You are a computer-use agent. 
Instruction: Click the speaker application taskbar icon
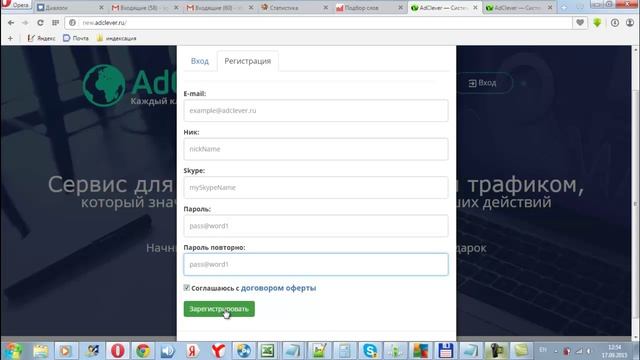[x=167, y=351]
